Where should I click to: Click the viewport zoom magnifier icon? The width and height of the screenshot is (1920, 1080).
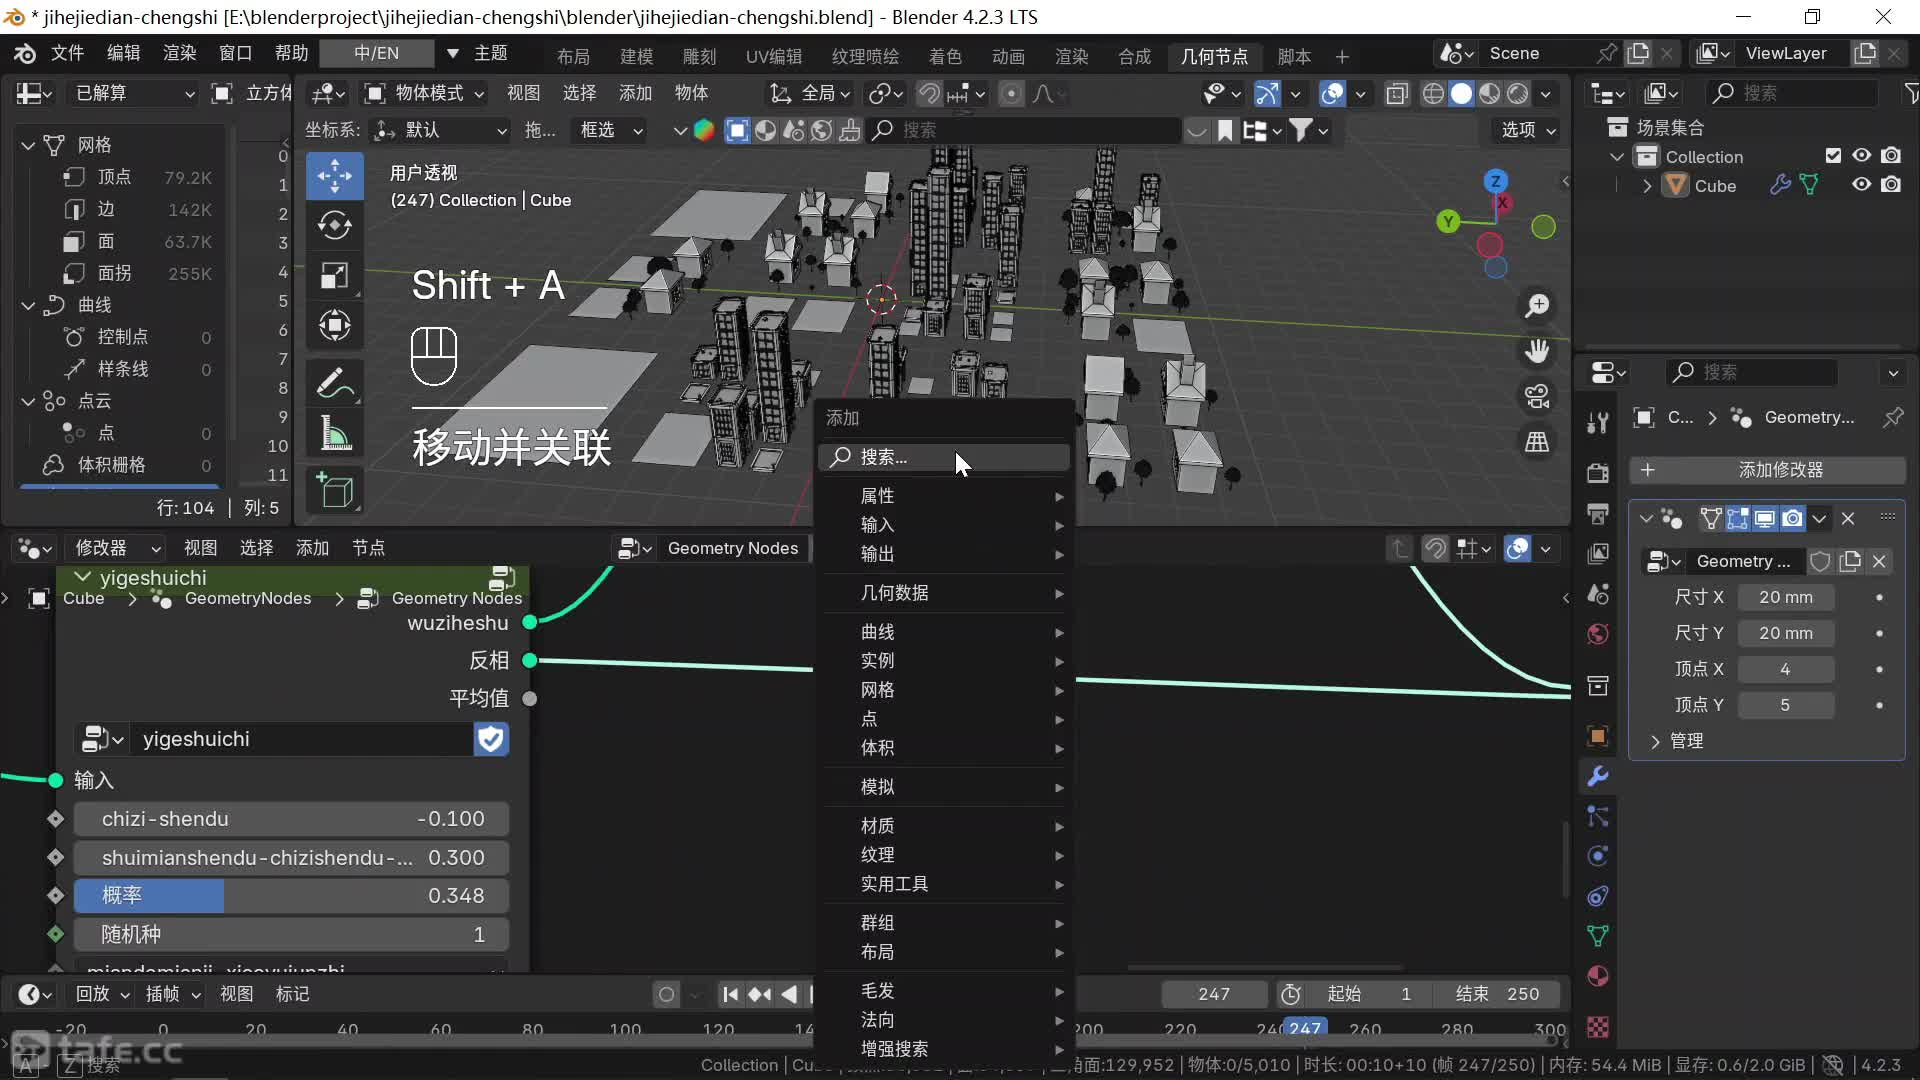[1537, 306]
